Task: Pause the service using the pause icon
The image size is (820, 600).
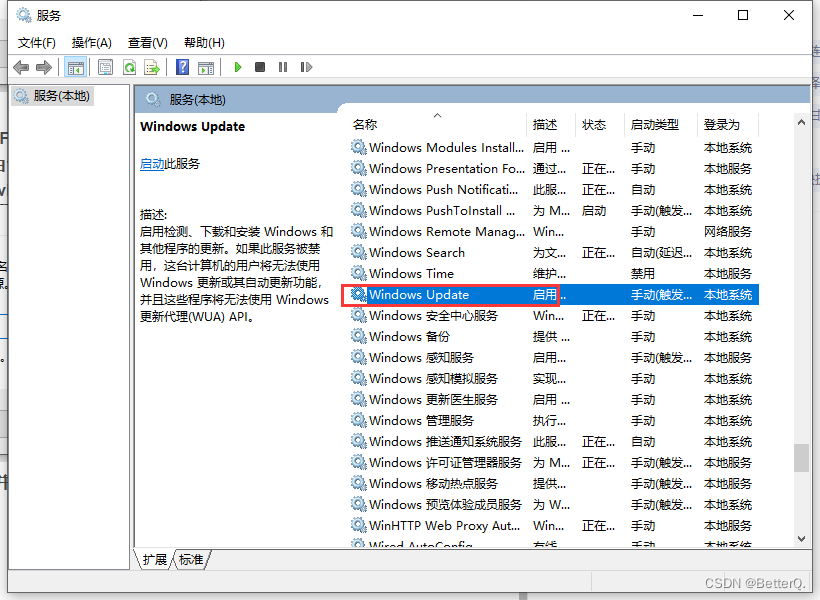Action: (283, 67)
